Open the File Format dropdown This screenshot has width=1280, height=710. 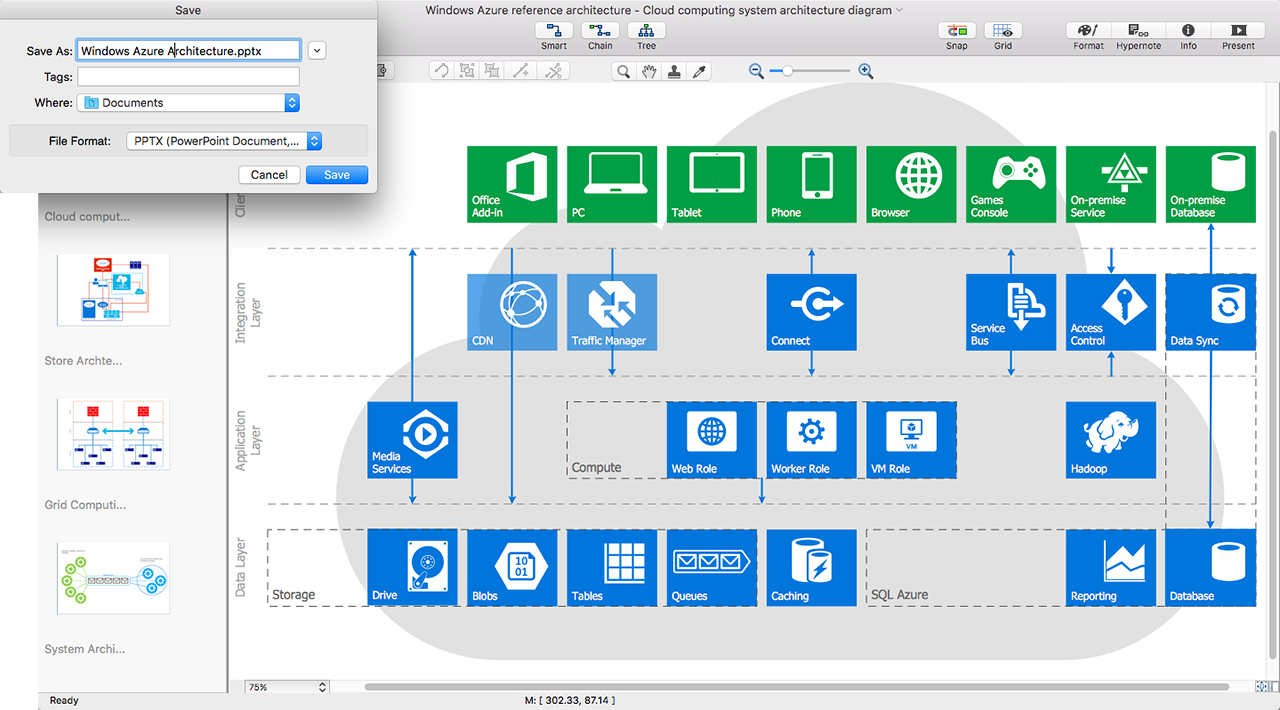click(x=225, y=141)
